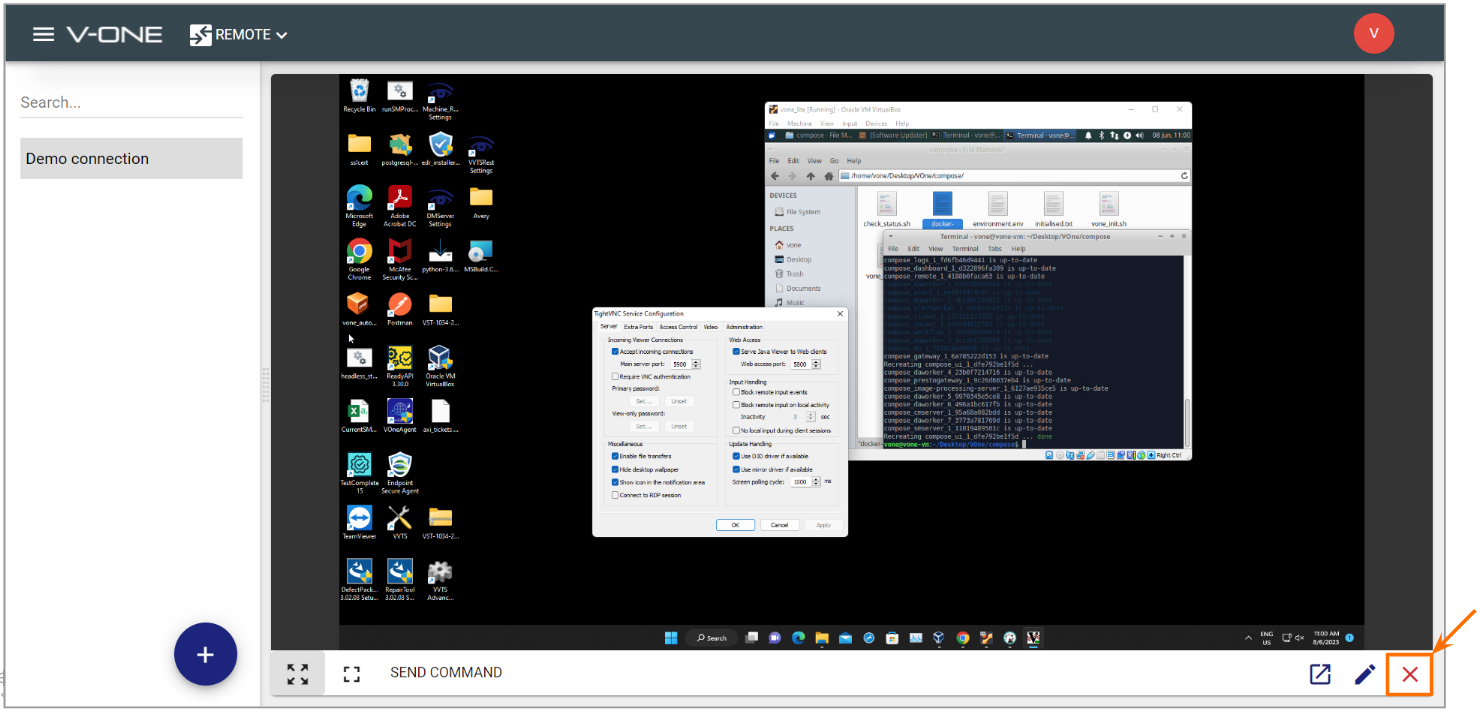This screenshot has width=1481, height=711.
Task: Click the fit-to-screen arrows icon
Action: coord(298,674)
